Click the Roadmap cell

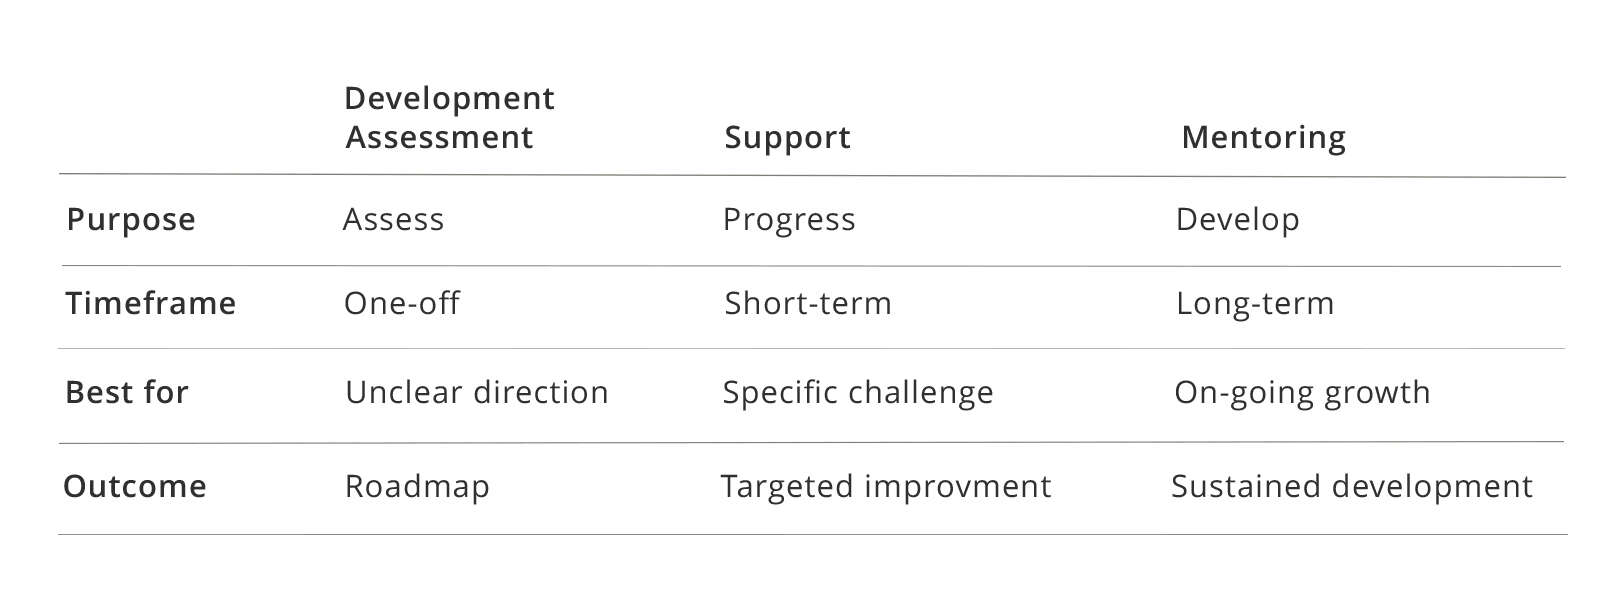click(417, 486)
